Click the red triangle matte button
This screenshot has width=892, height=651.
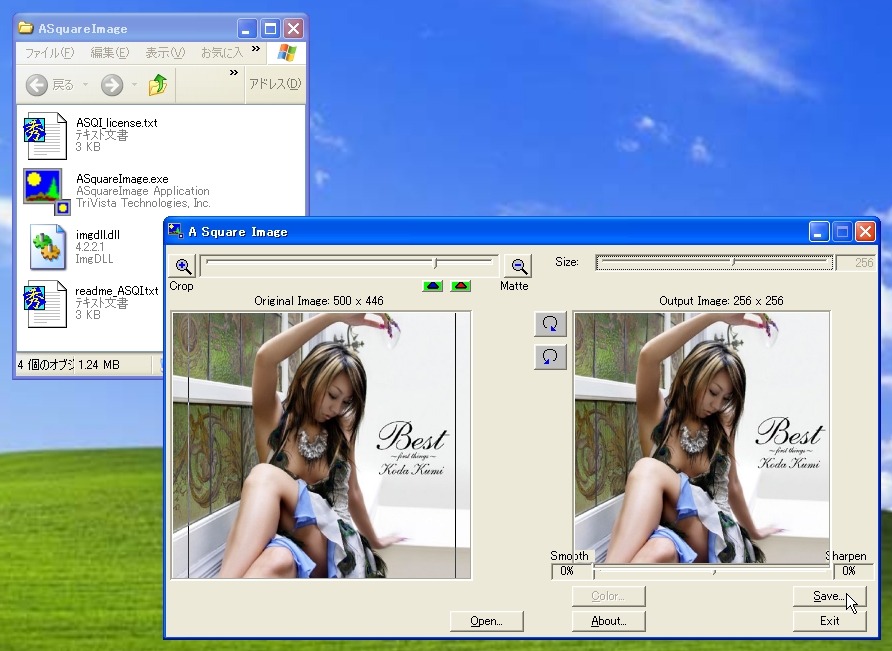tap(460, 286)
